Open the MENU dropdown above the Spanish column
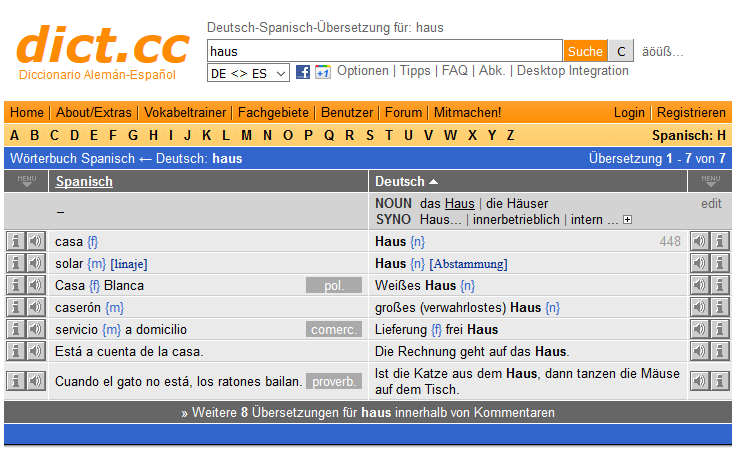The height and width of the screenshot is (450, 737). click(x=26, y=181)
